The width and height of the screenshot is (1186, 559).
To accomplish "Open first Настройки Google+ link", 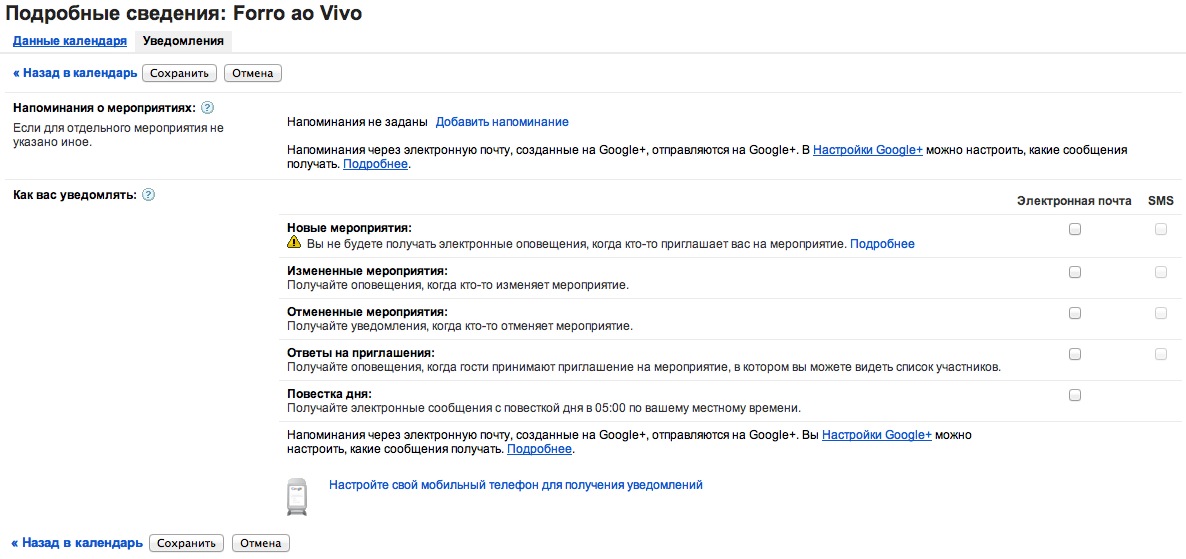I will coord(868,150).
